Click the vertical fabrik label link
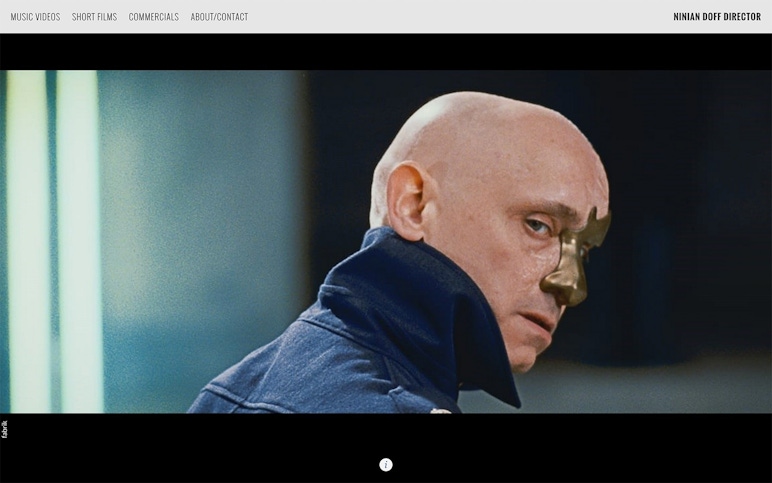This screenshot has height=483, width=772. [x=5, y=429]
